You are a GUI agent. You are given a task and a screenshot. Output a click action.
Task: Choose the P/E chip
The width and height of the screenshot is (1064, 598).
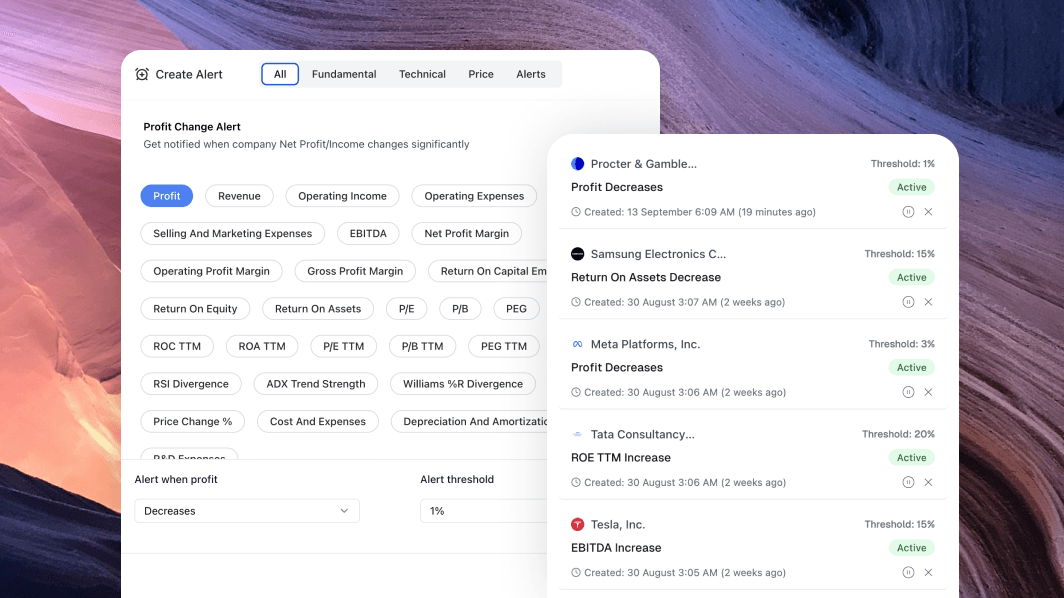click(406, 309)
